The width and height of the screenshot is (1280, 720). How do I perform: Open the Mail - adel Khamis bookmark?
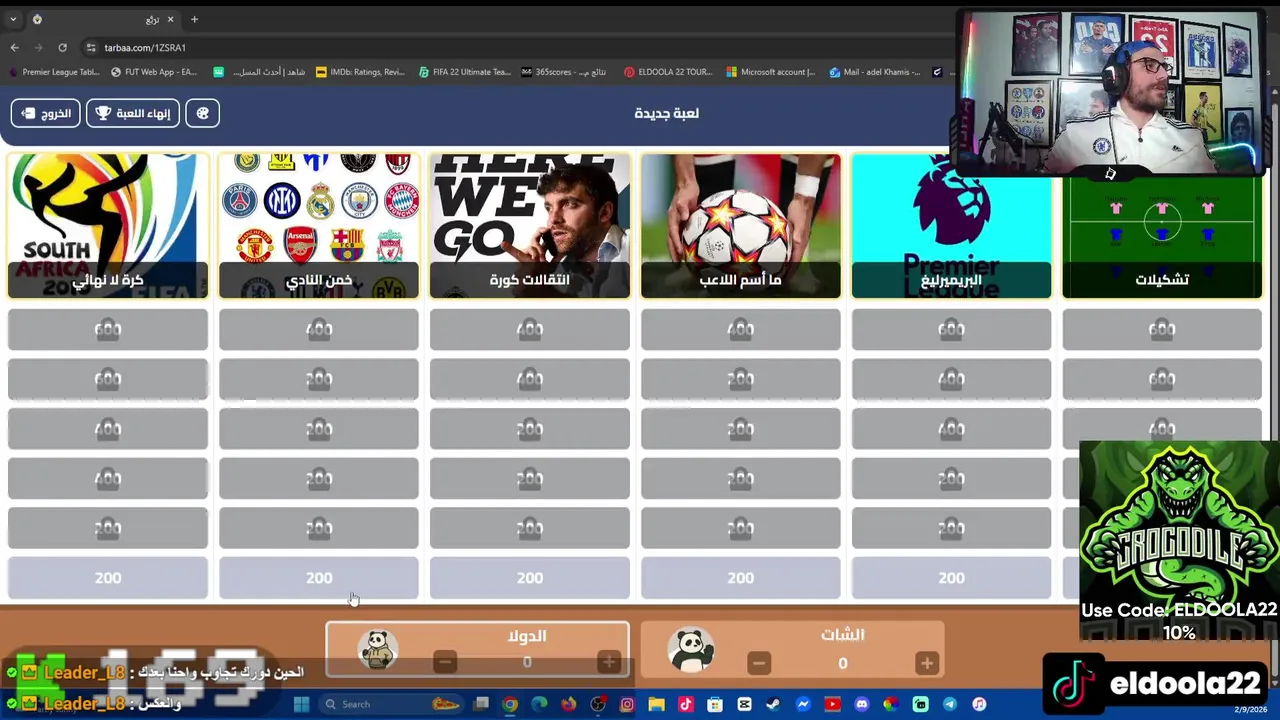[875, 72]
